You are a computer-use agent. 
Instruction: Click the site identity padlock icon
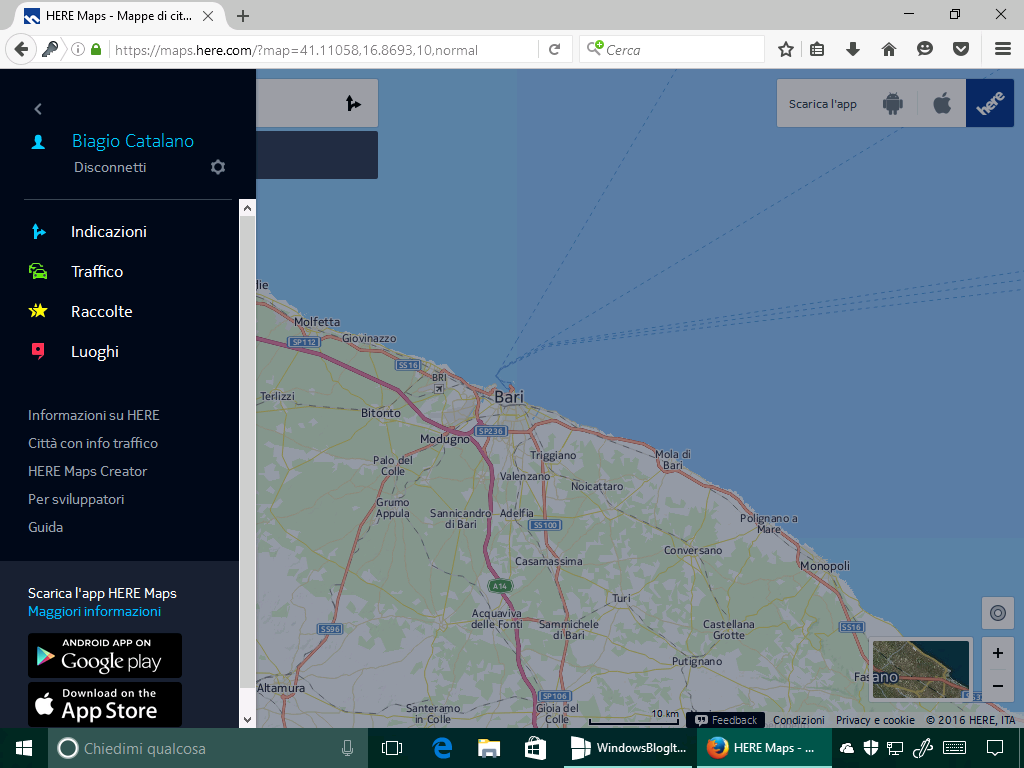coord(96,49)
